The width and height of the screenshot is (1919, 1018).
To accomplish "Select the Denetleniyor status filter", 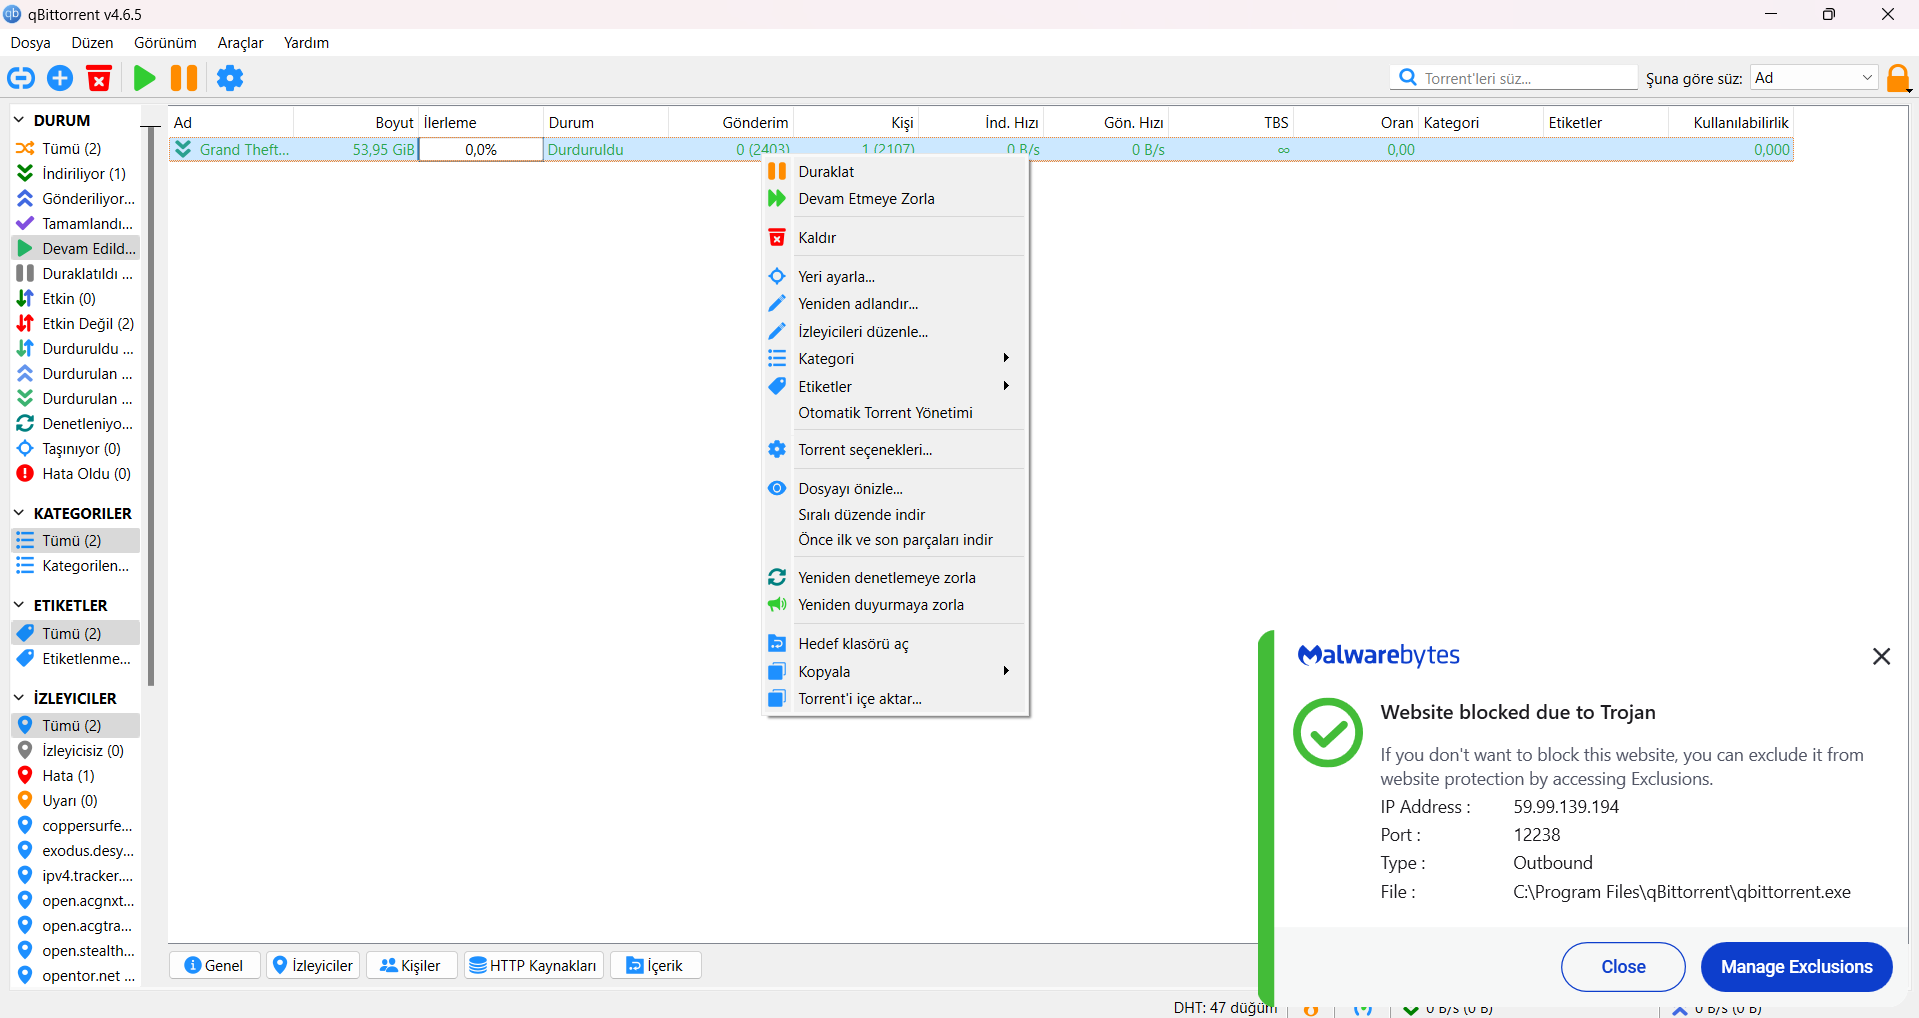I will pyautogui.click(x=75, y=423).
